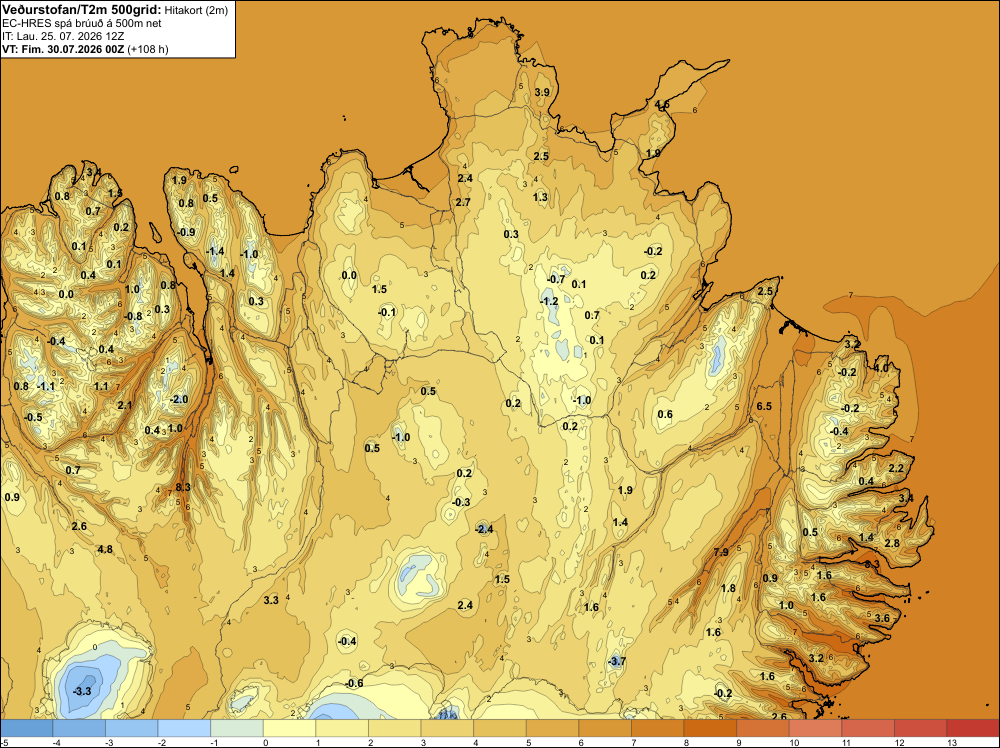Click the 2.1 temperature value
This screenshot has width=1000, height=748.
pyautogui.click(x=124, y=405)
